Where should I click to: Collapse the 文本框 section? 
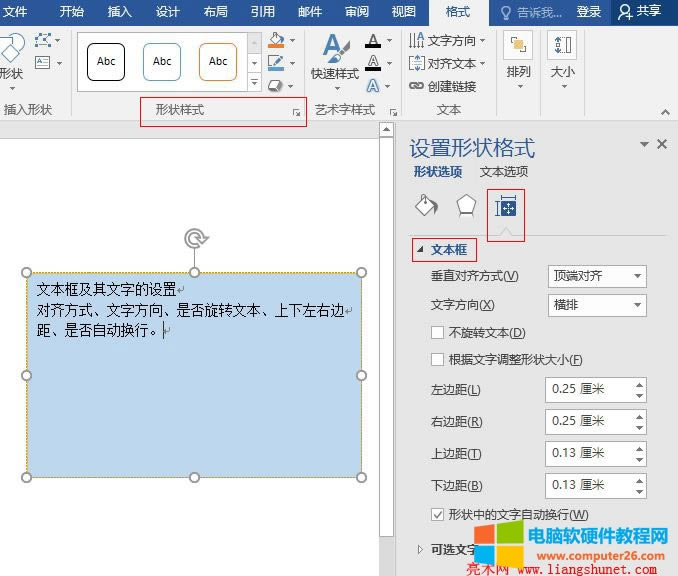[422, 250]
